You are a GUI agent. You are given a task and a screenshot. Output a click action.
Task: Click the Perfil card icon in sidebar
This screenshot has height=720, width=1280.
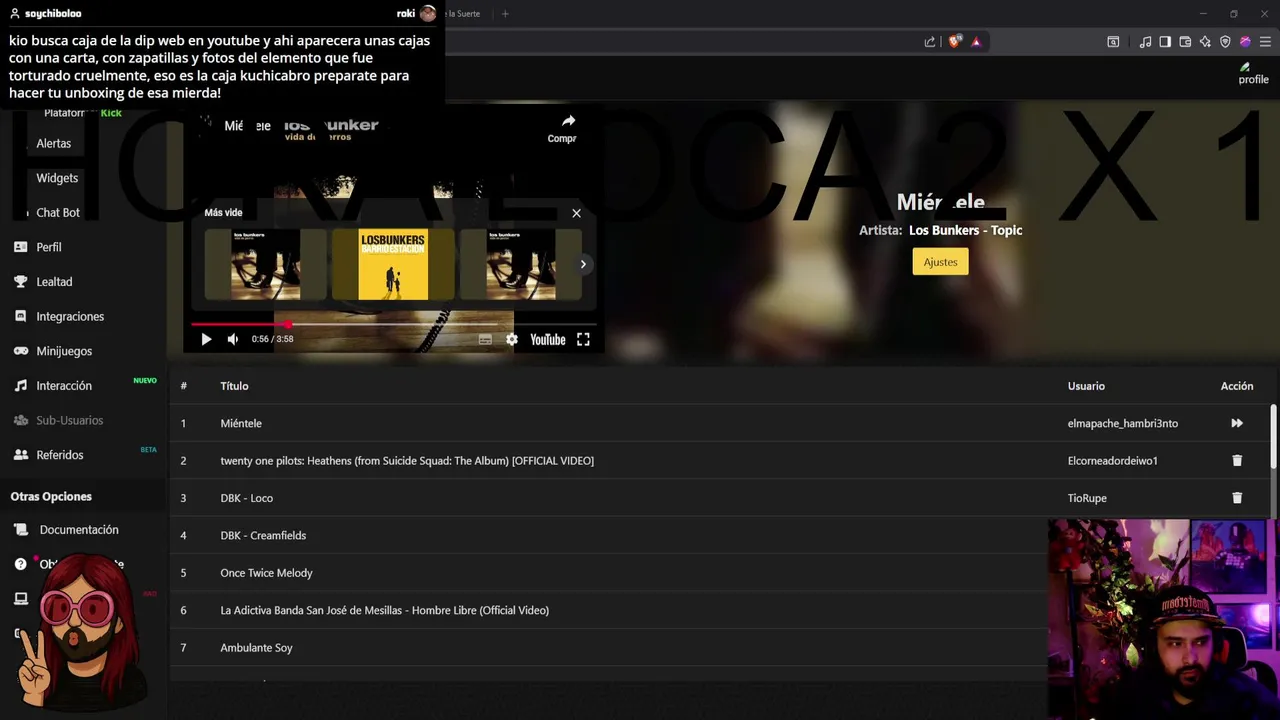tap(20, 247)
